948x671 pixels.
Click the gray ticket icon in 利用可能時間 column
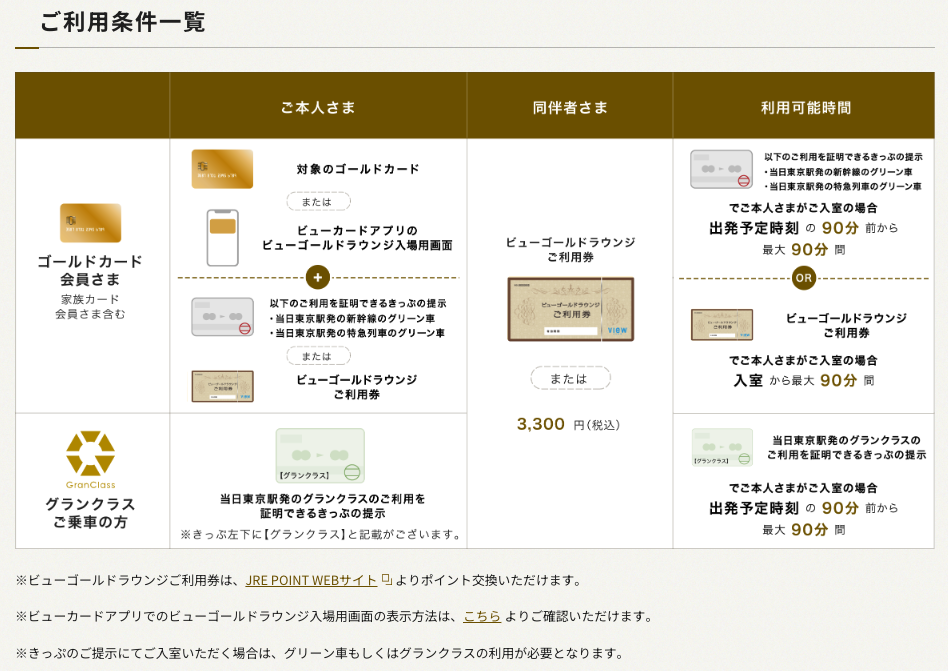[x=722, y=169]
